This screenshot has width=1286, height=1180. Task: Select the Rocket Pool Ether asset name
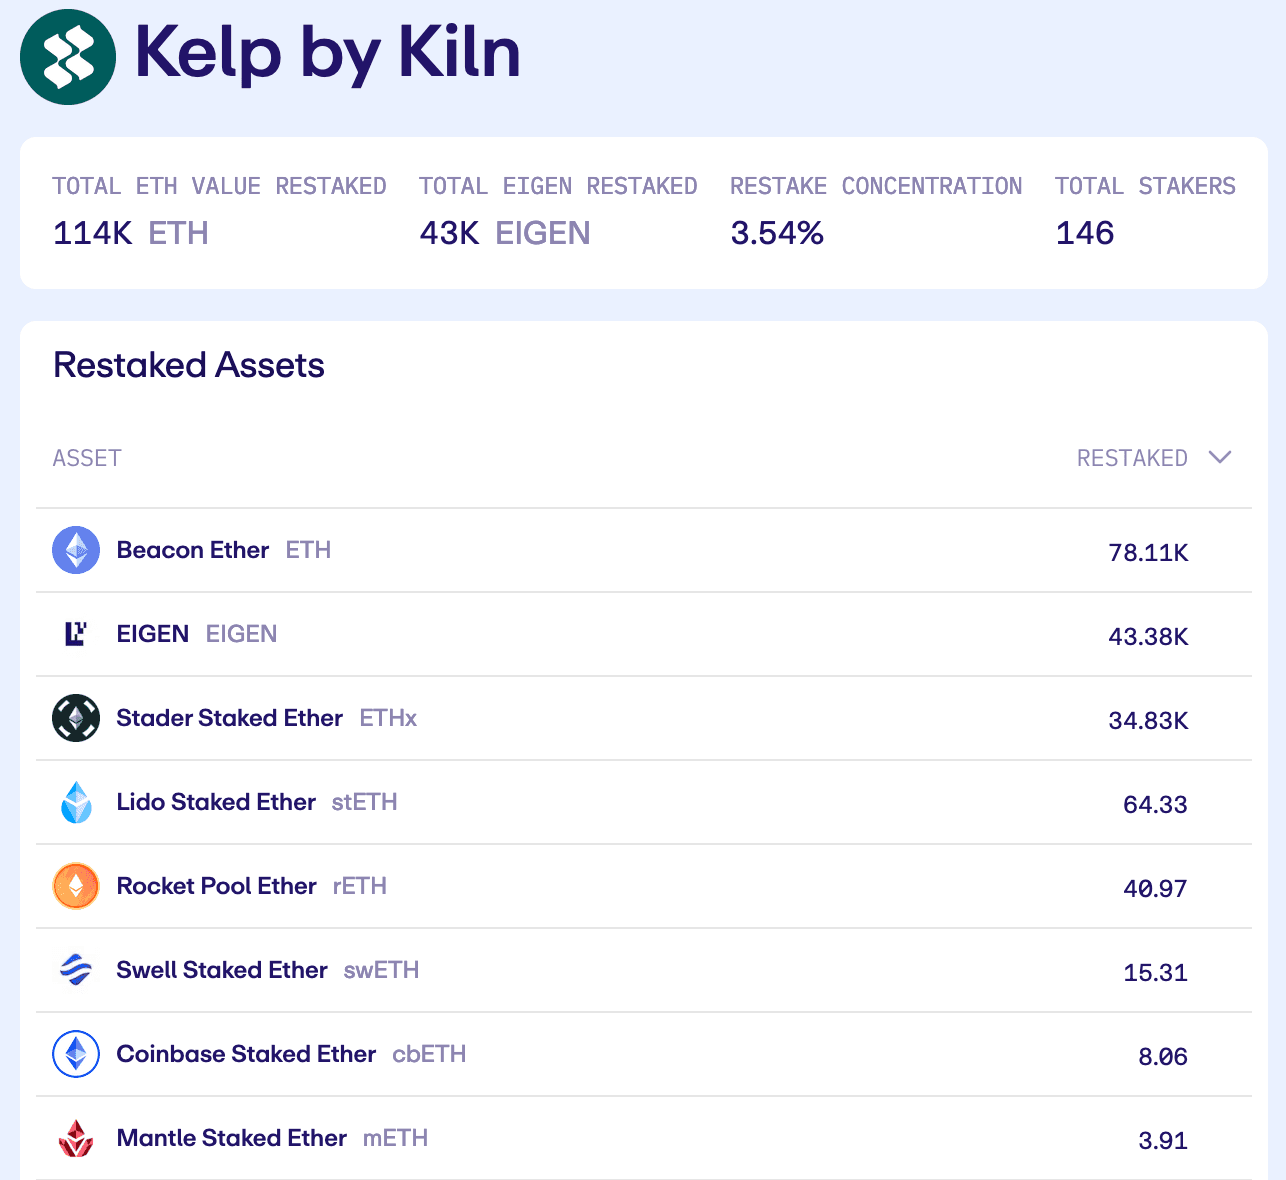[216, 886]
